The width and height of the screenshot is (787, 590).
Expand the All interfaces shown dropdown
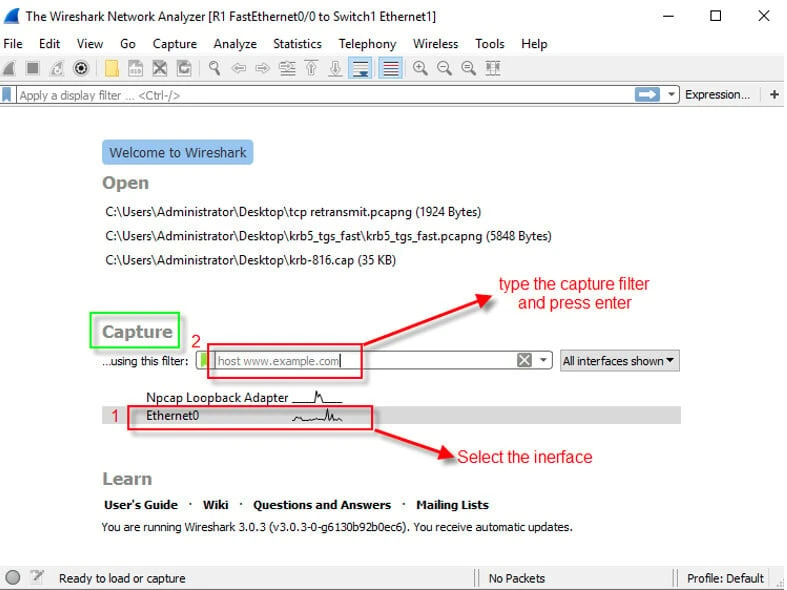[x=619, y=361]
